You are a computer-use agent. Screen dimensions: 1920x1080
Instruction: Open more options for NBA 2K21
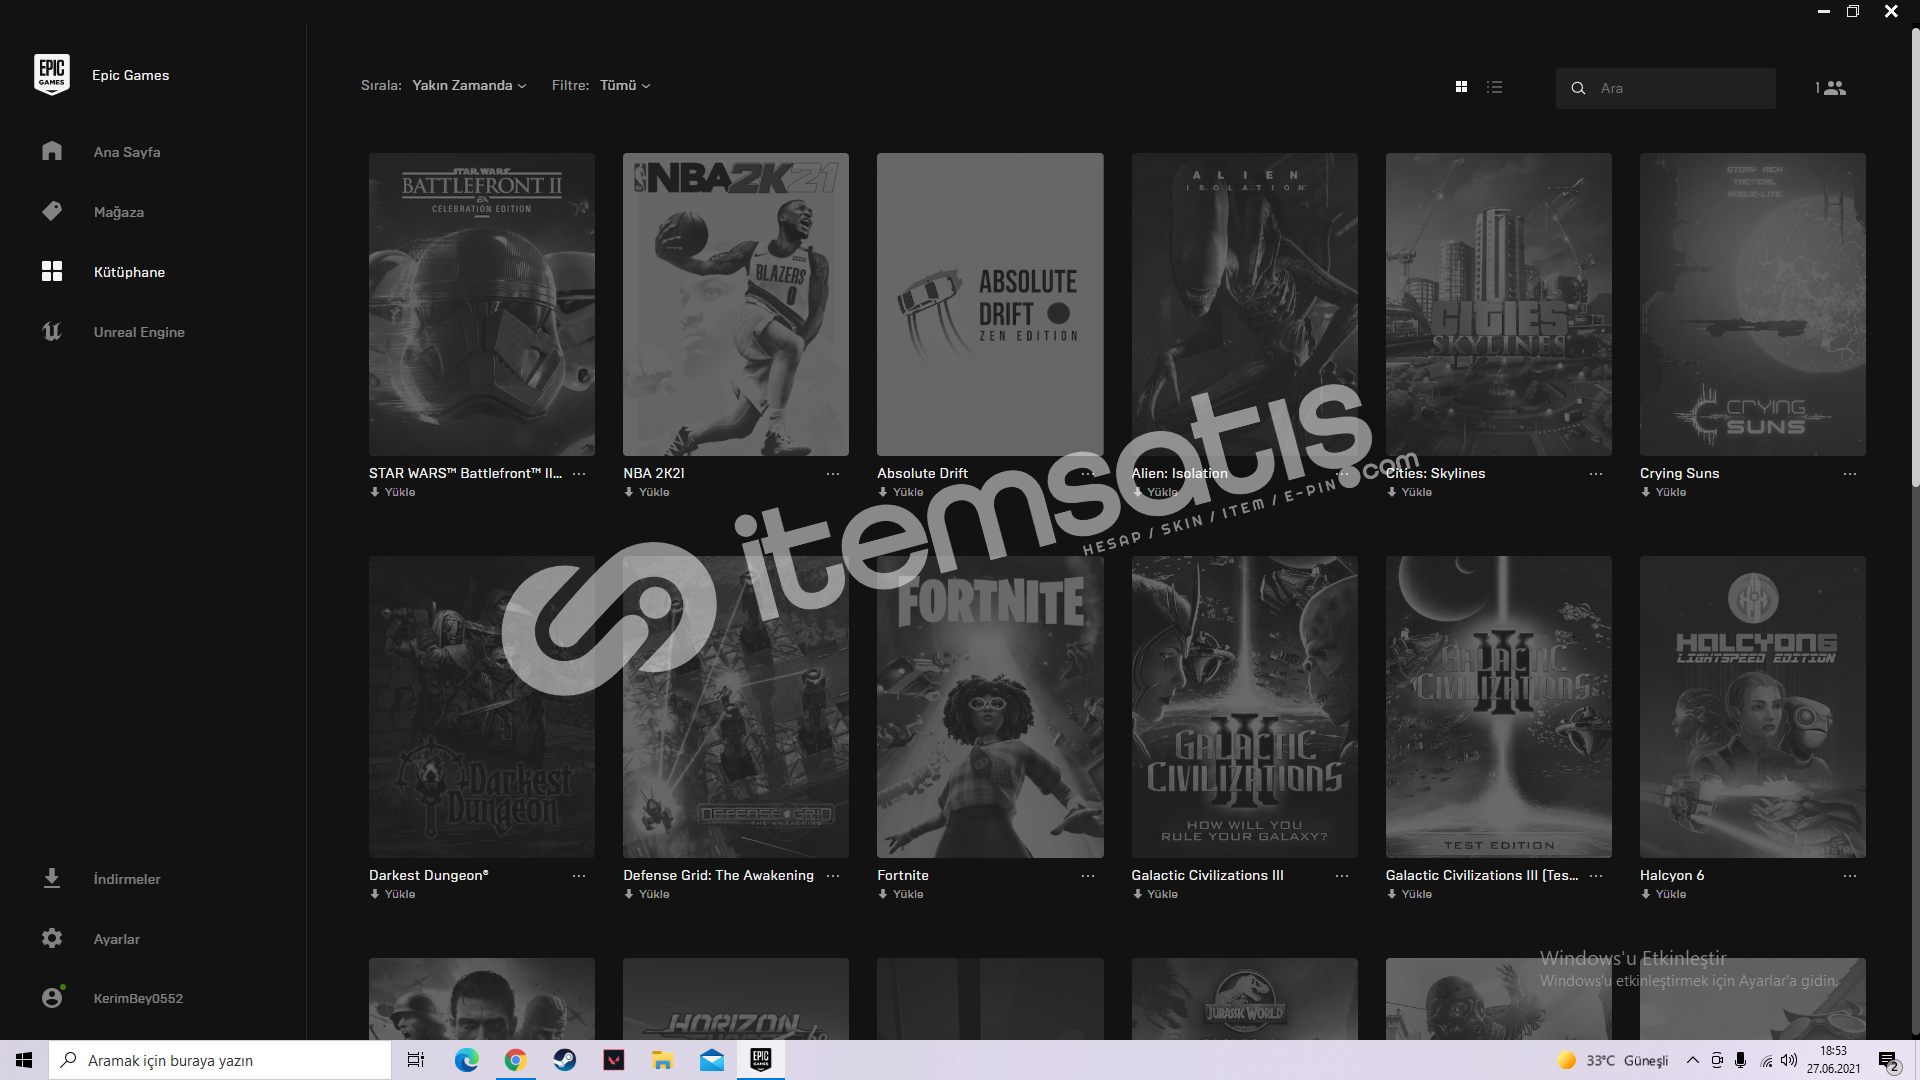[833, 474]
